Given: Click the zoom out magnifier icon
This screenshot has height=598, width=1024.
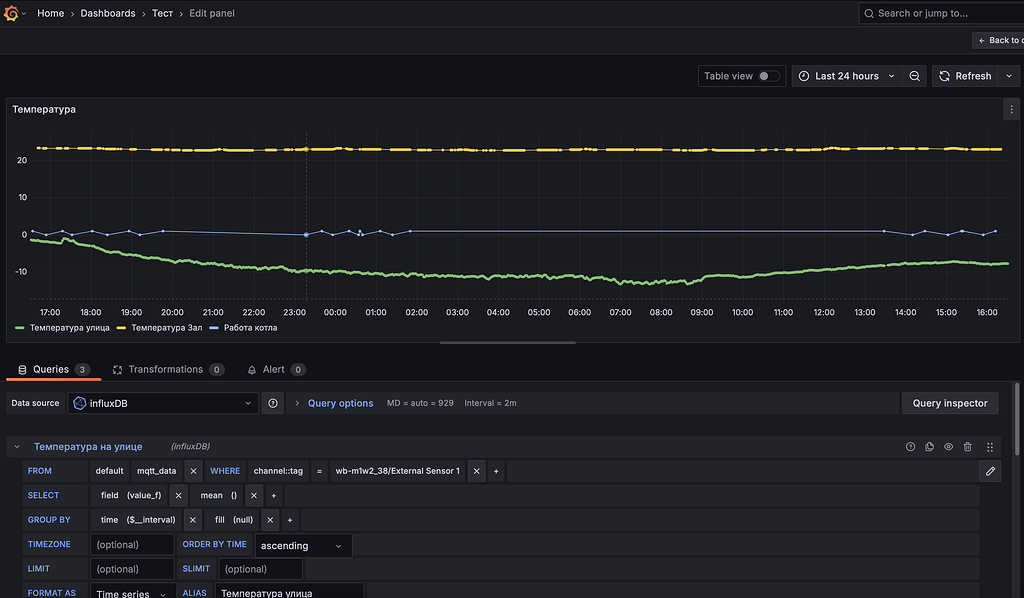Looking at the screenshot, I should click(915, 75).
